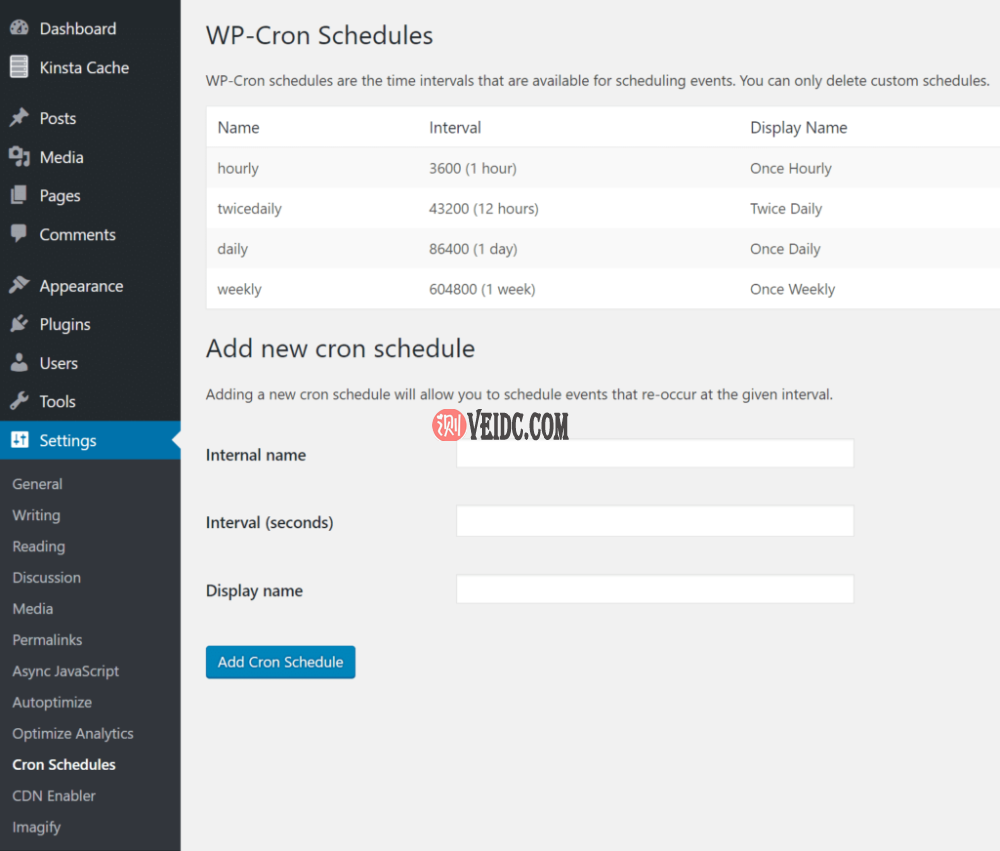Open the General settings submenu
1000x851 pixels.
coord(37,484)
